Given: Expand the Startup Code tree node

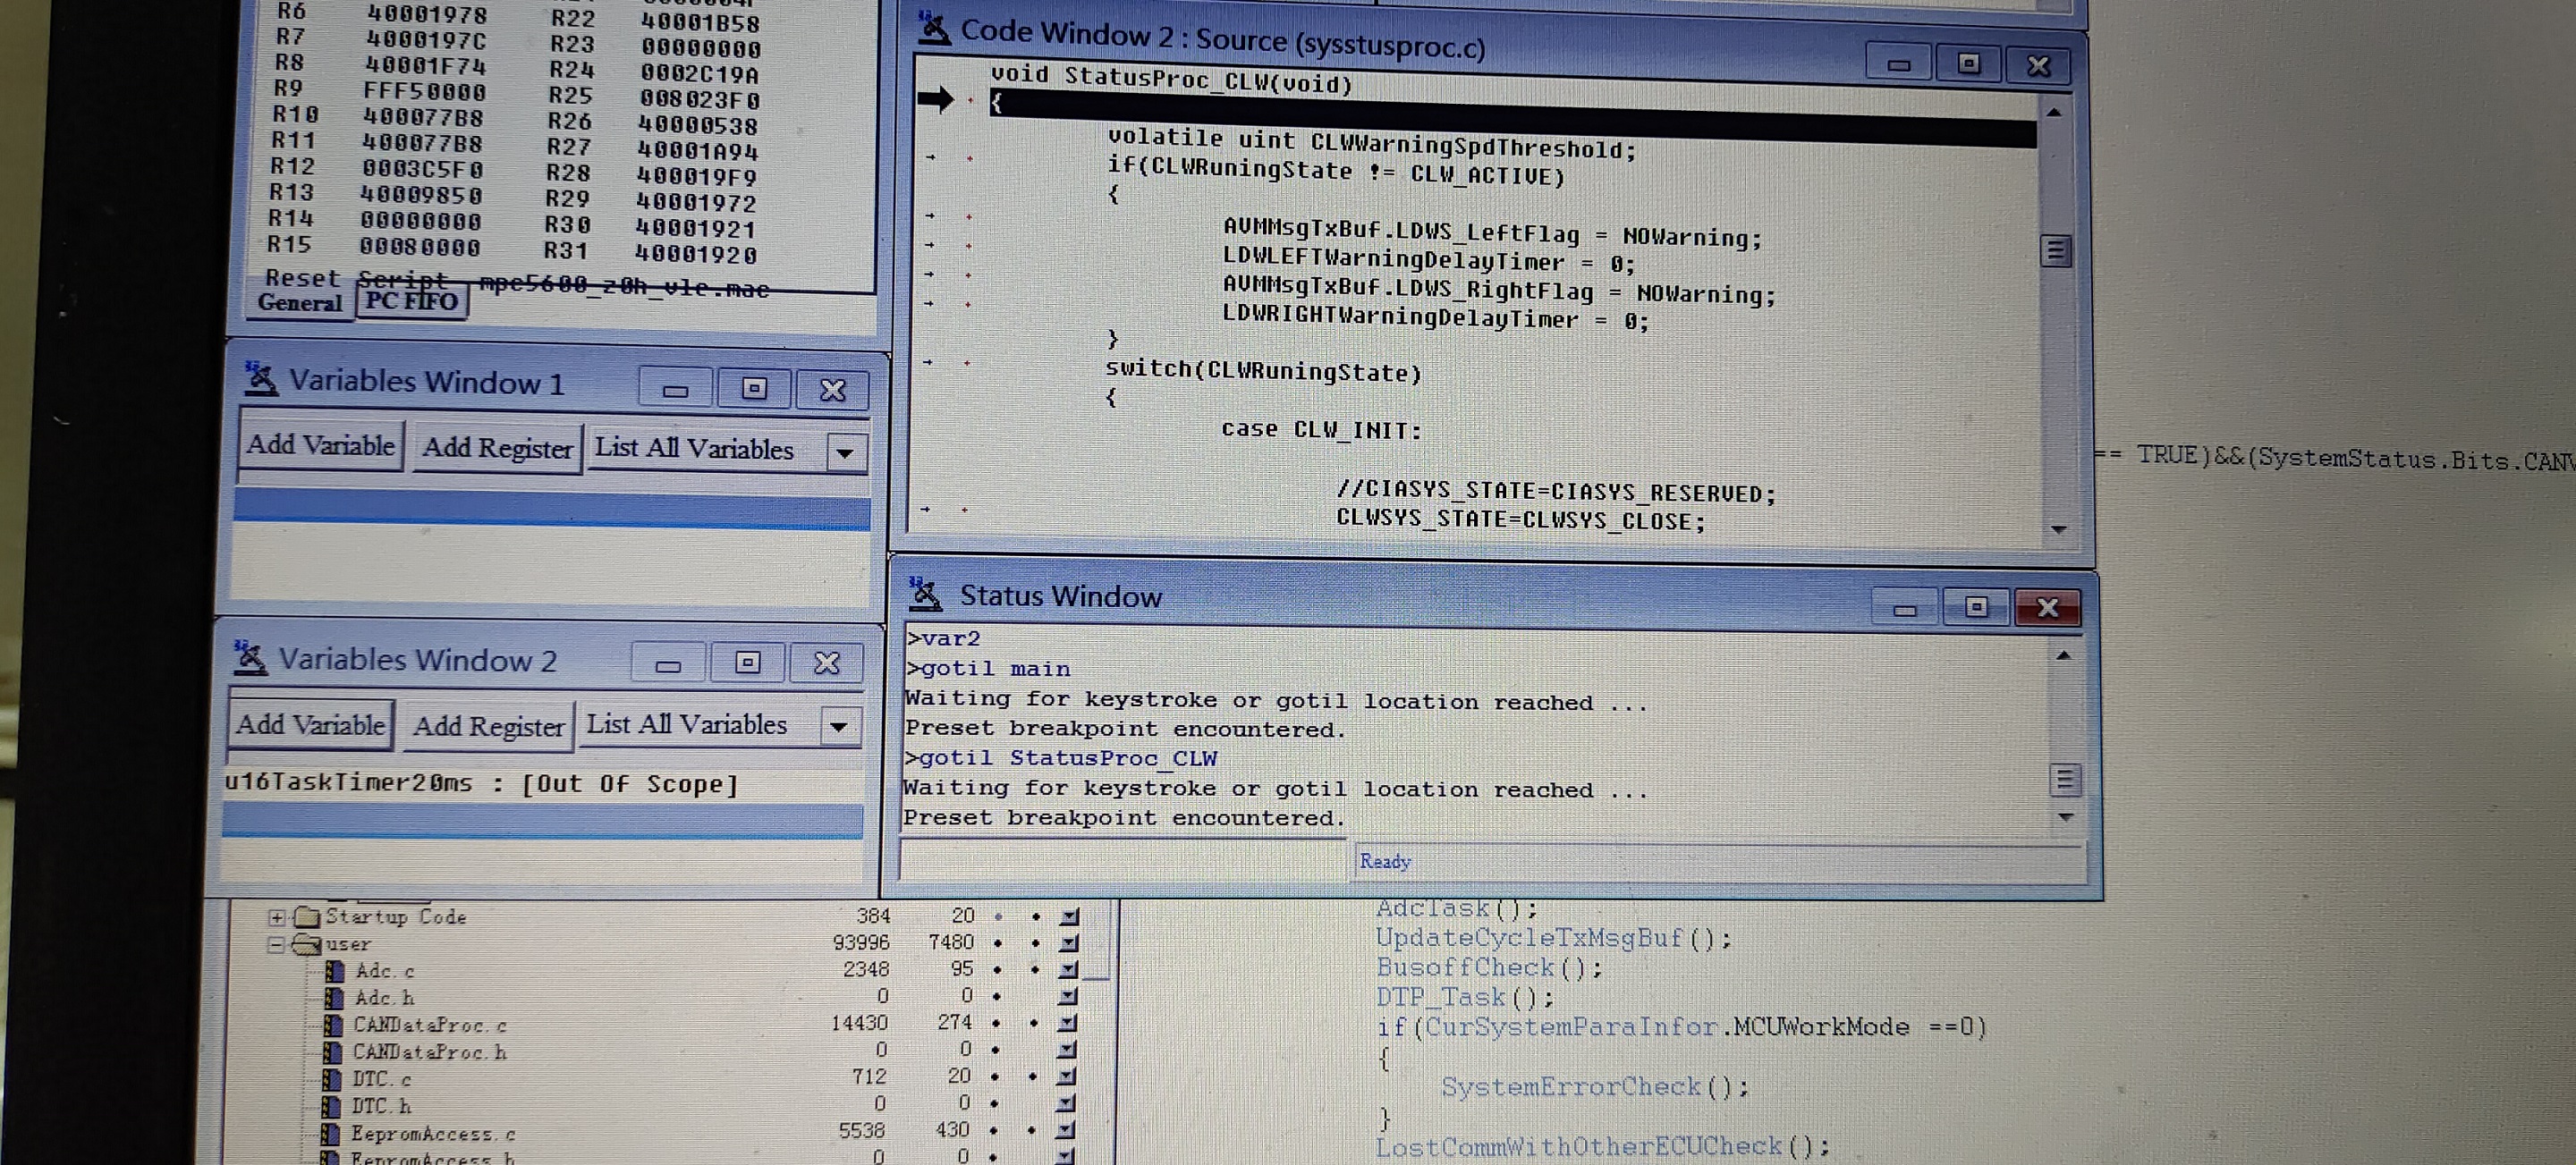Looking at the screenshot, I should pyautogui.click(x=276, y=916).
